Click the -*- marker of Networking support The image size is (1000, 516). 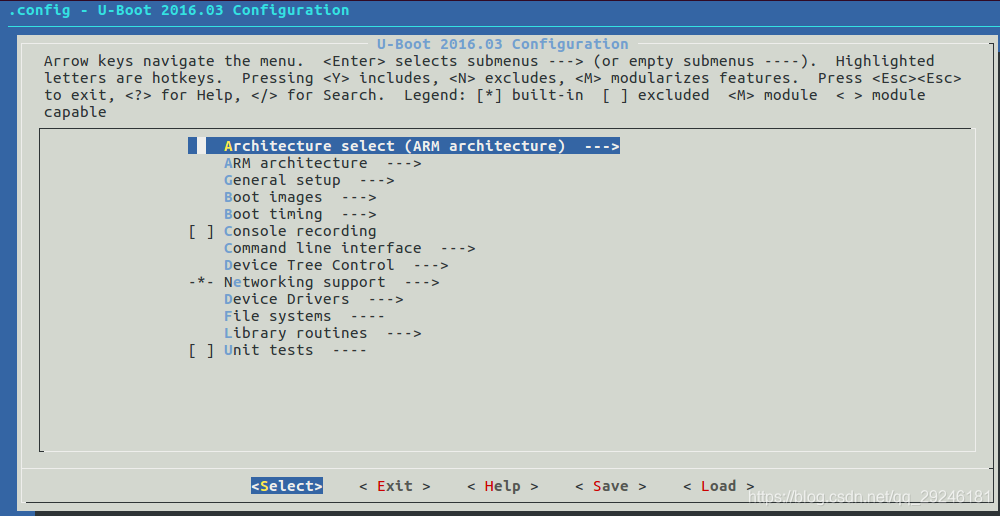tap(201, 282)
